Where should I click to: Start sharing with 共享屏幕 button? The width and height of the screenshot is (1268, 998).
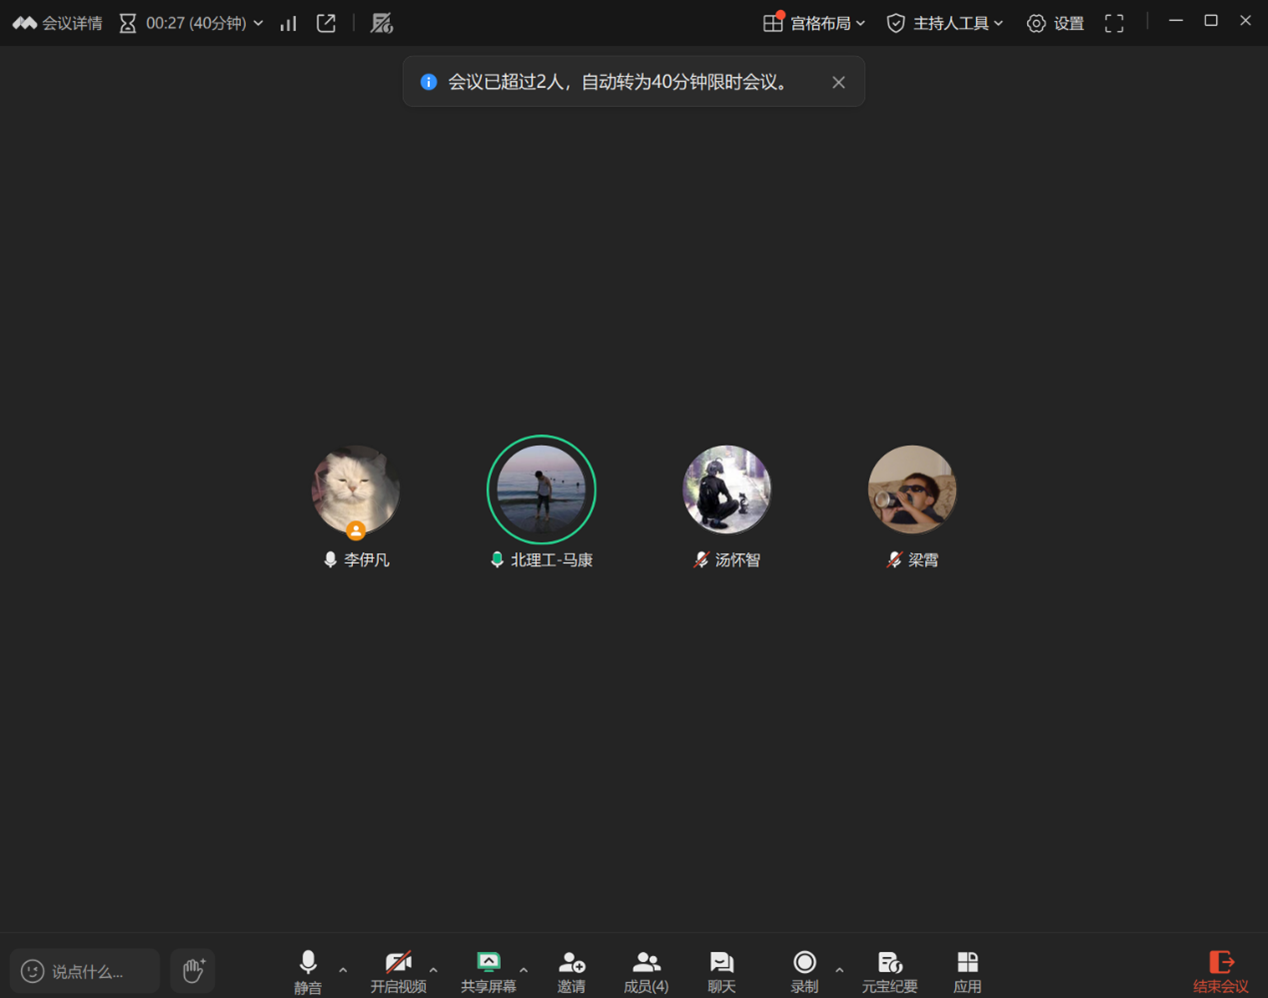(x=488, y=971)
